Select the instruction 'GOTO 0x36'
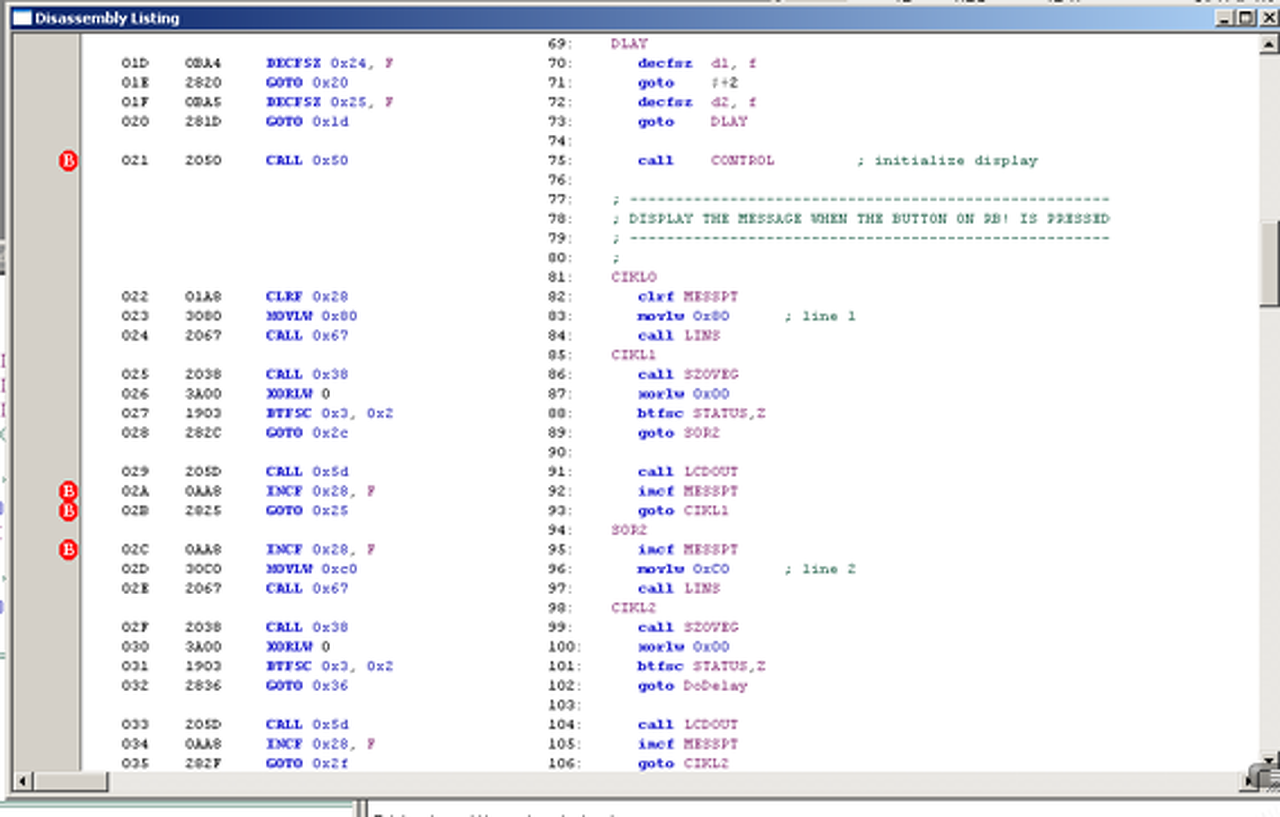The width and height of the screenshot is (1280, 817). [x=307, y=686]
